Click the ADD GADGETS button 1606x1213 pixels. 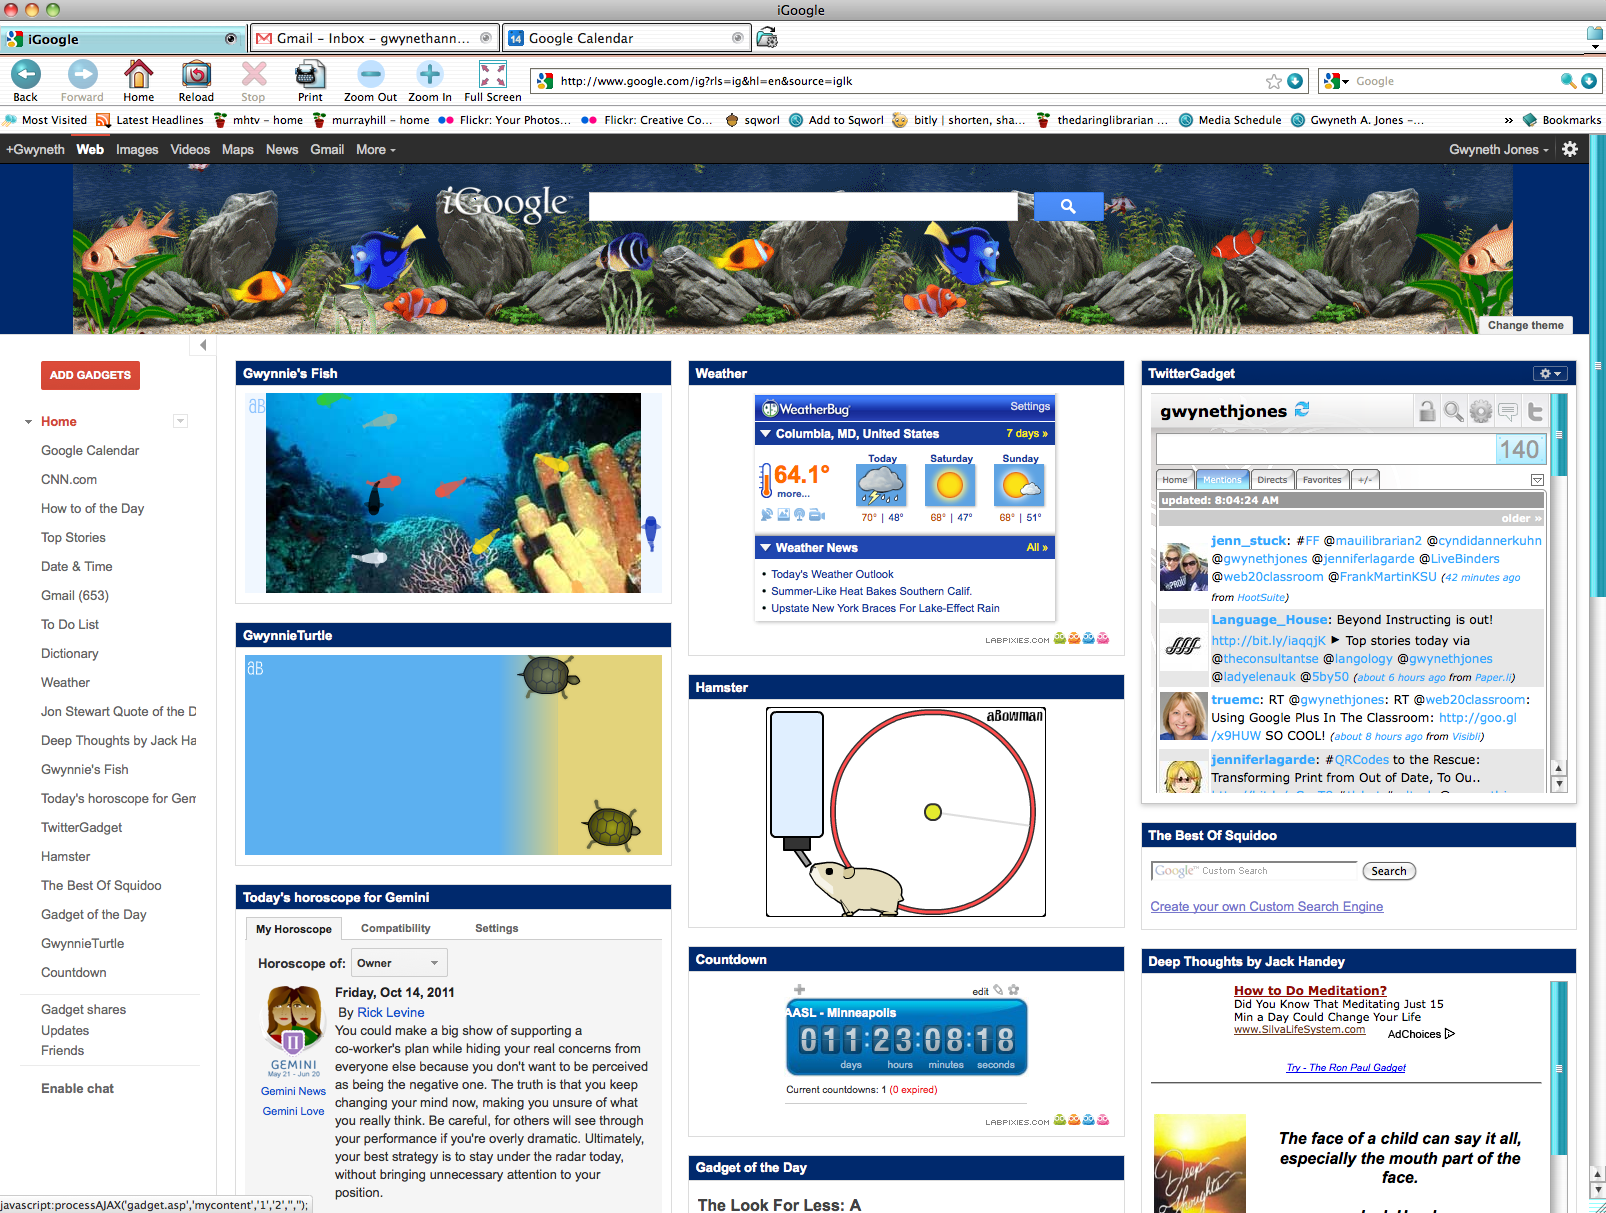(90, 375)
